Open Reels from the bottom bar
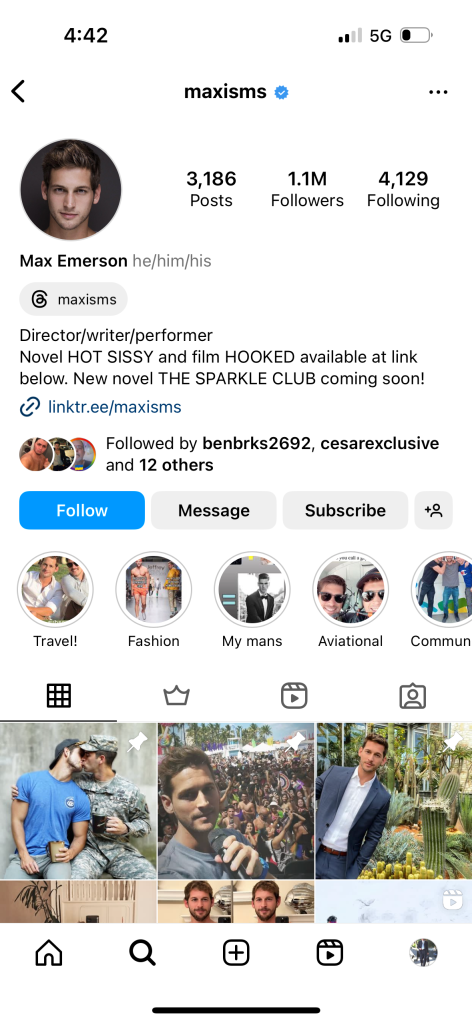Screen dimensions: 472x1023 point(330,953)
